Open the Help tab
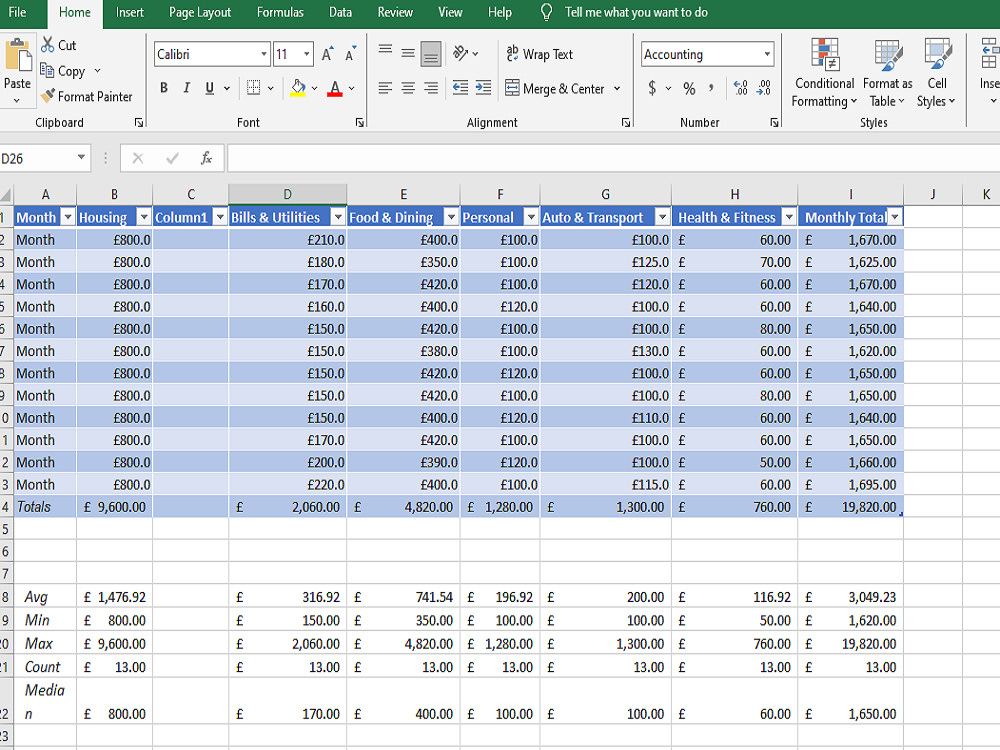Screen dimensions: 1000x750 [499, 12]
